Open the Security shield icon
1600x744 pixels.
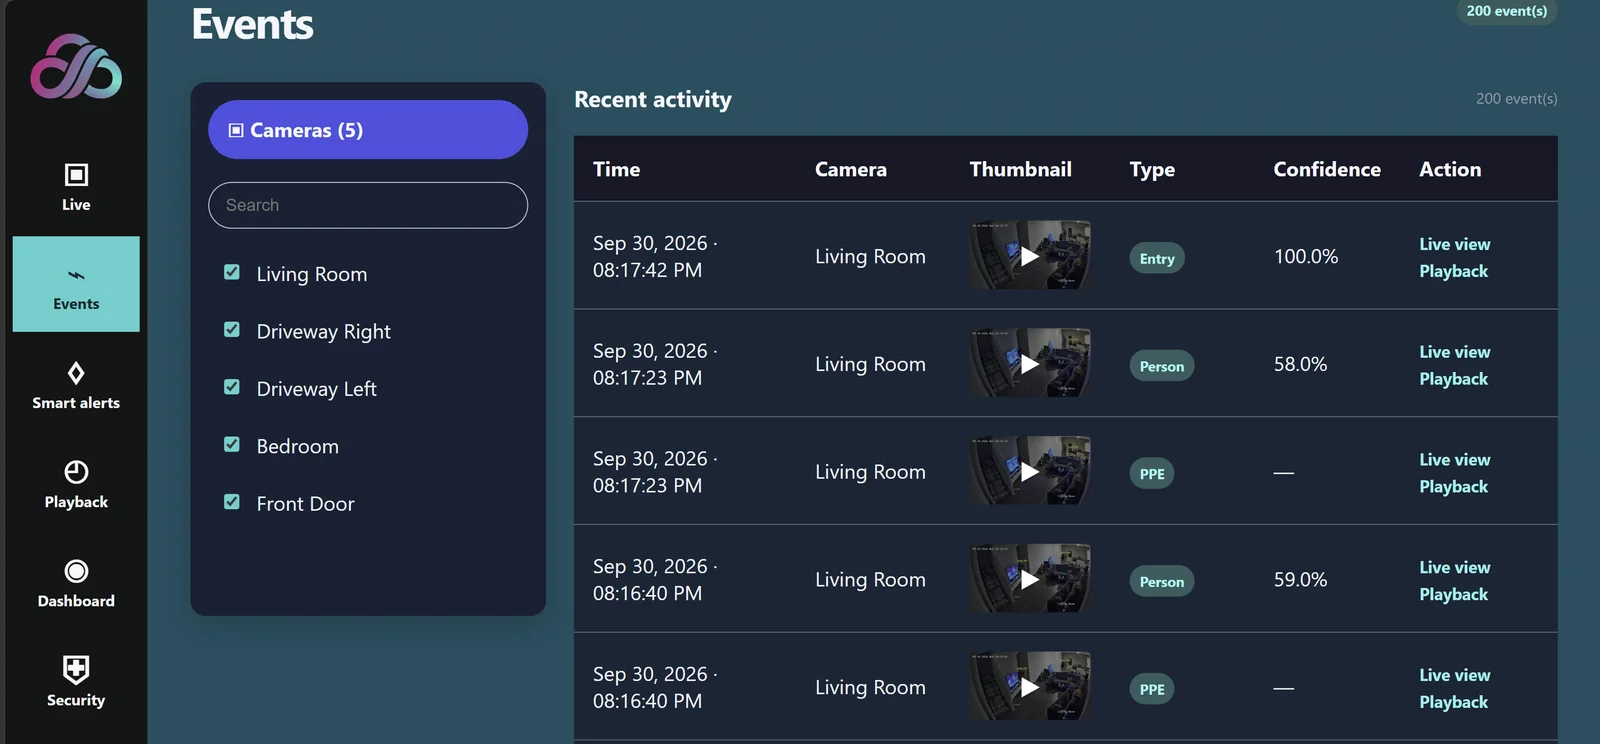click(76, 669)
